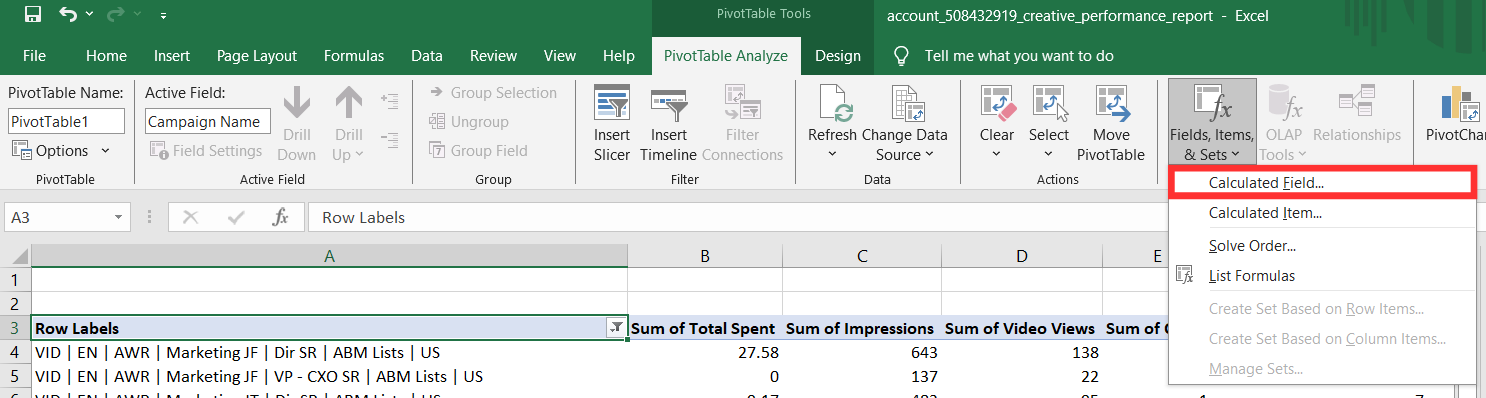
Task: Click the PivotChart icon
Action: point(1456,104)
